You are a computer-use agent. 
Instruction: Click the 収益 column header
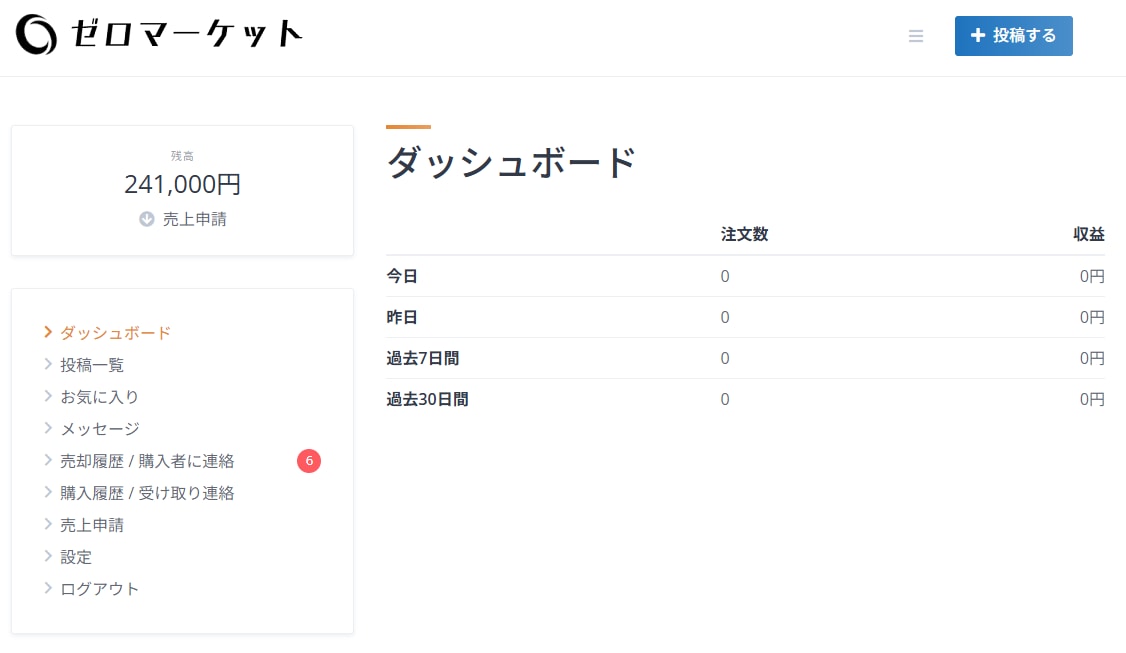pyautogui.click(x=1089, y=234)
